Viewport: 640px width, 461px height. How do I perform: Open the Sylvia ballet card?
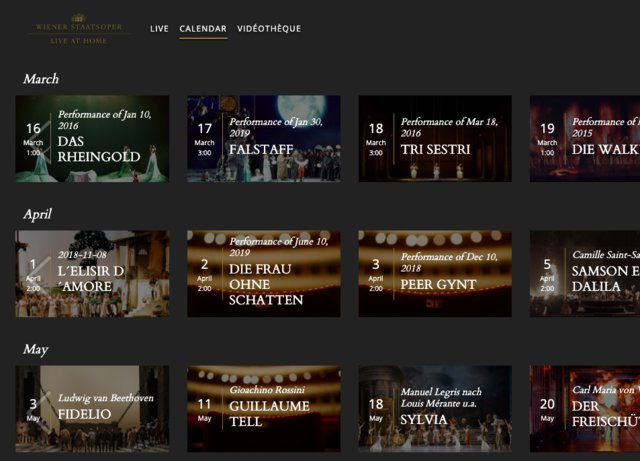[435, 409]
